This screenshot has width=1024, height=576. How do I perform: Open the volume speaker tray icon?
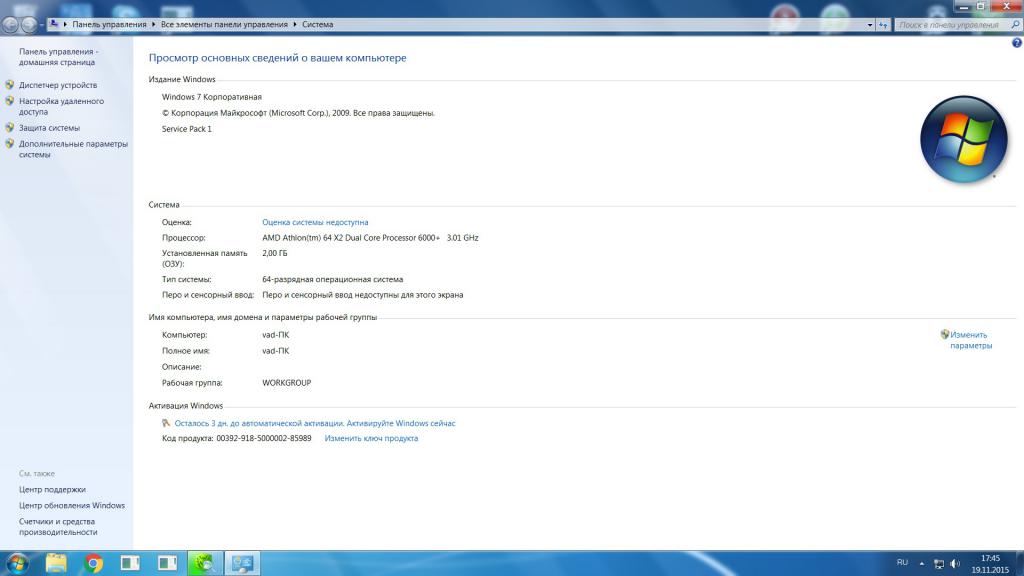click(x=955, y=564)
